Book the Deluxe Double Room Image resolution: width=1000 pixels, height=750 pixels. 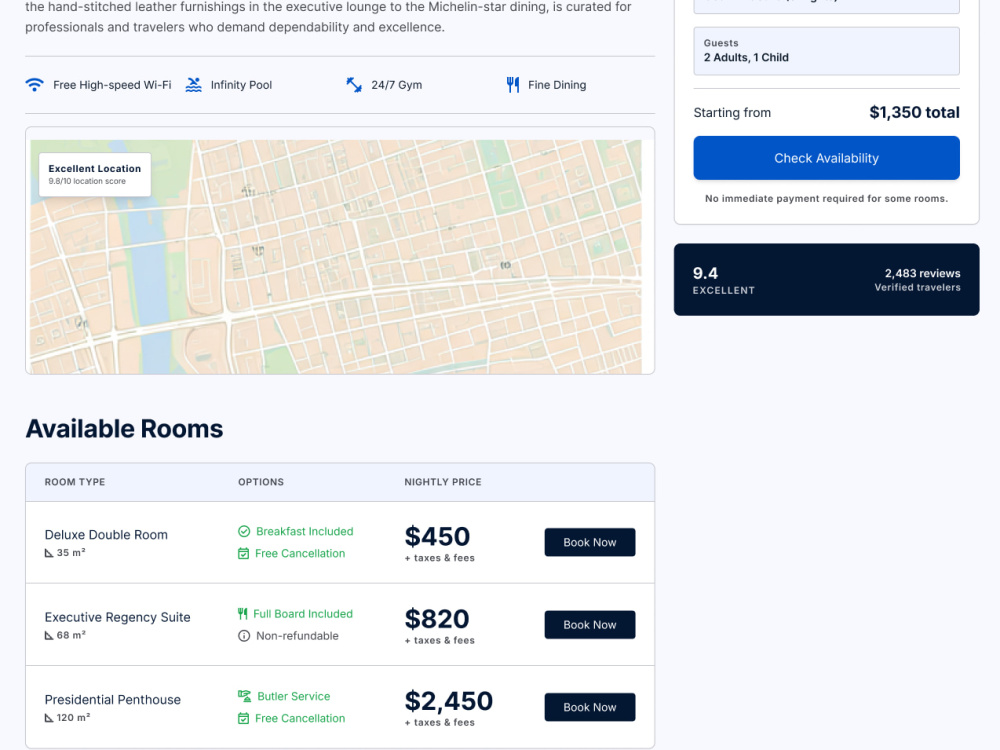[589, 542]
